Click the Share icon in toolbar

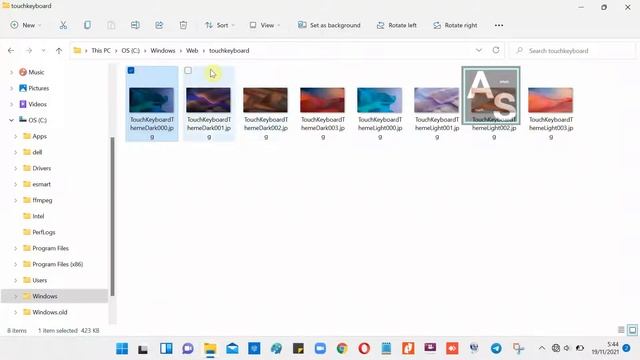pyautogui.click(x=159, y=25)
